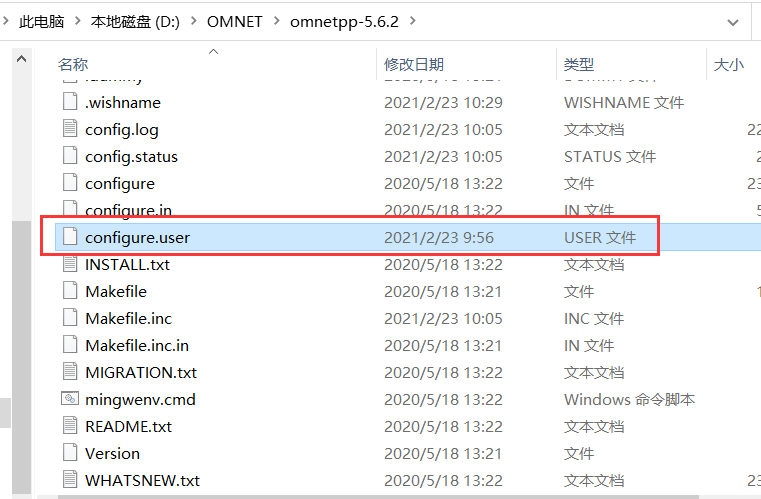761x499 pixels.
Task: Sort by 类型 column header
Action: [x=579, y=64]
